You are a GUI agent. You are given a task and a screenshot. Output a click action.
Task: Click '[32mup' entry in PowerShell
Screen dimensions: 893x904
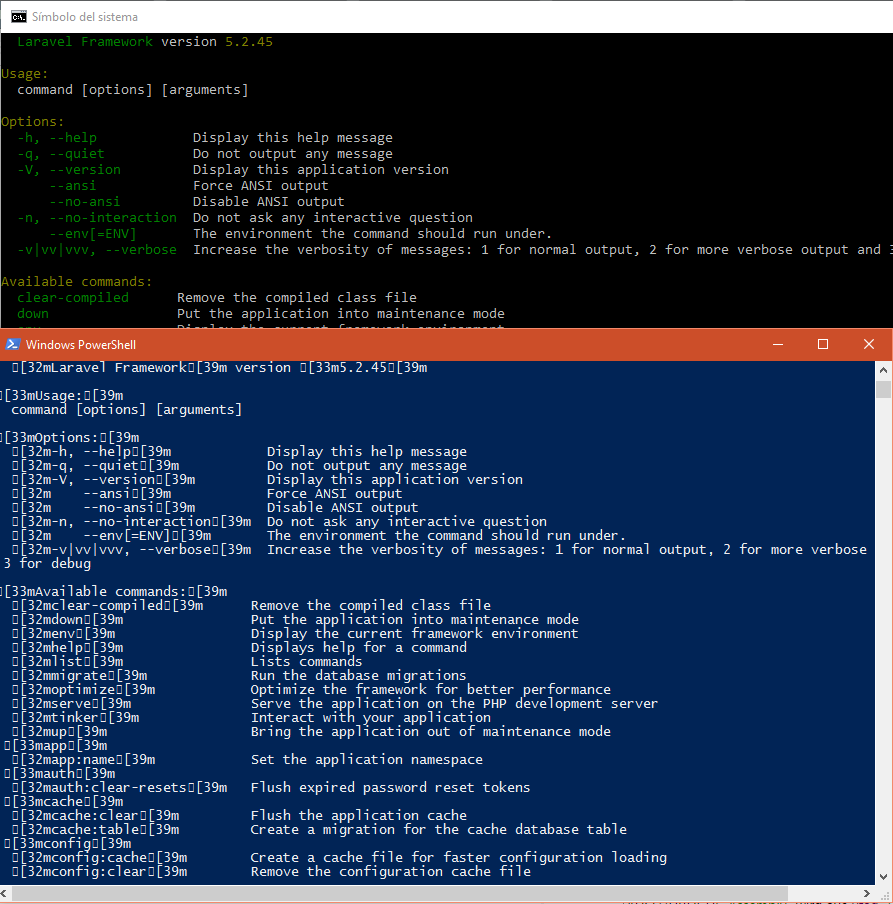(60, 732)
